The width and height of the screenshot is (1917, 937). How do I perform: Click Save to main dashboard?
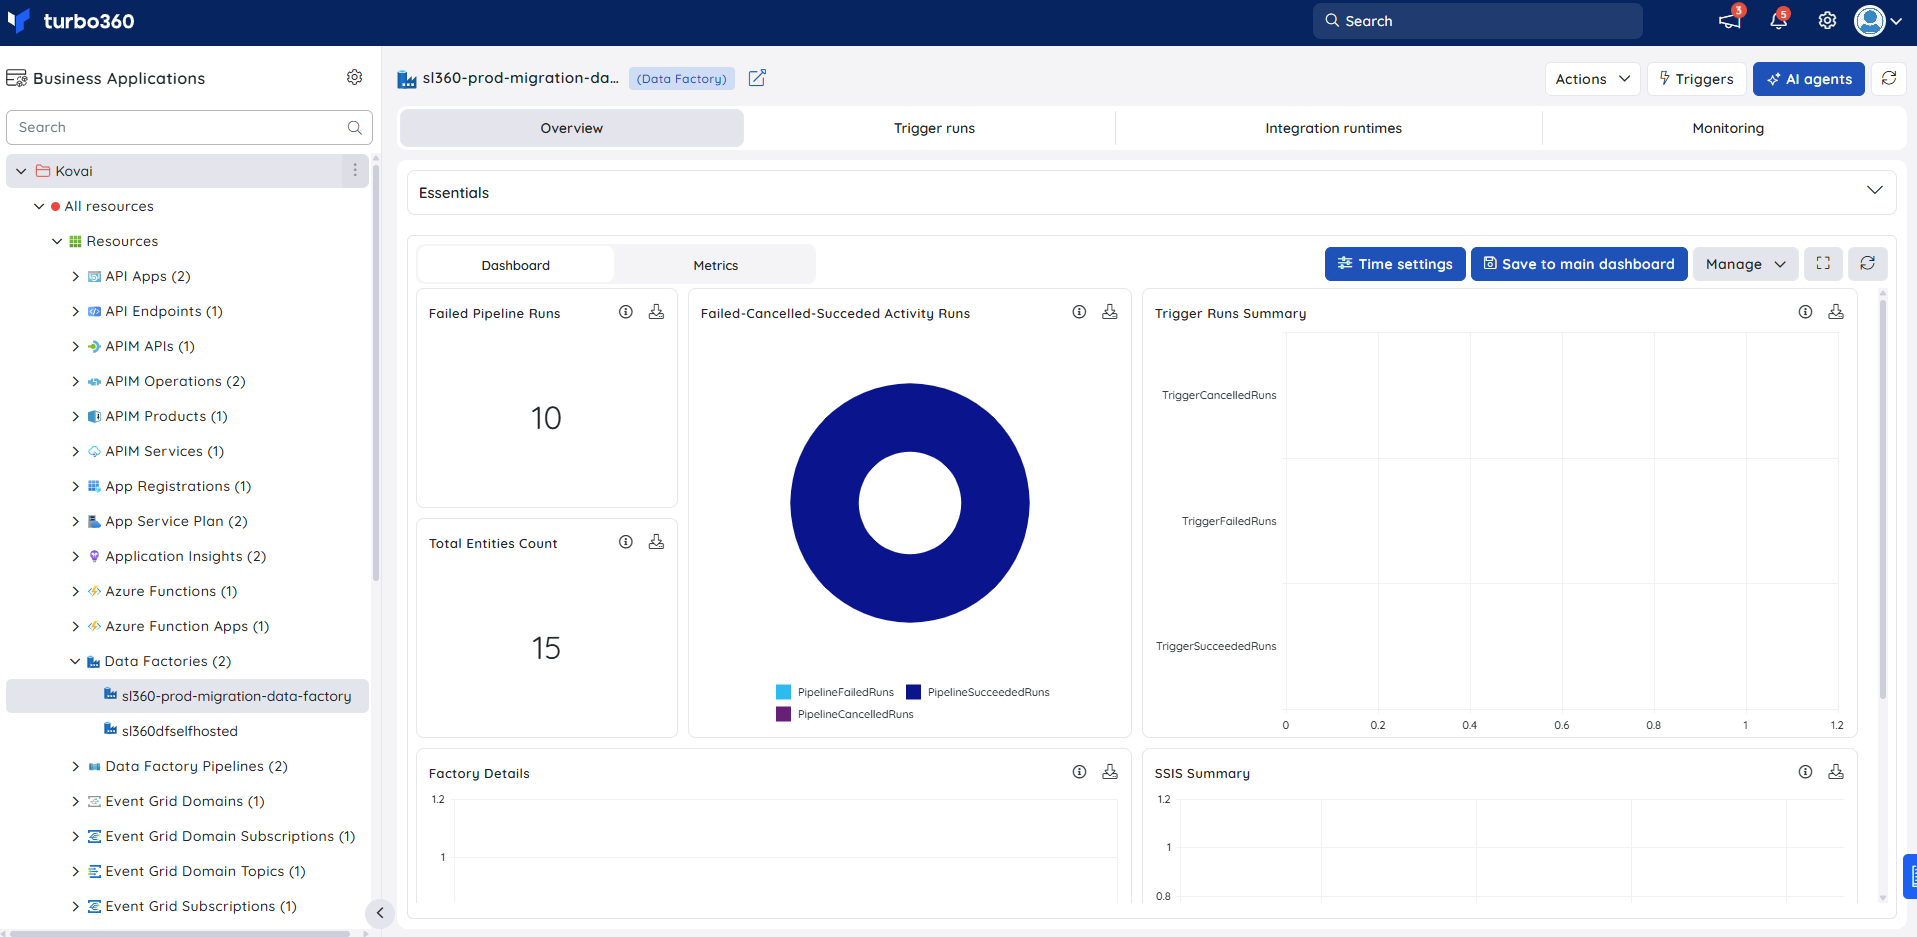coord(1579,264)
